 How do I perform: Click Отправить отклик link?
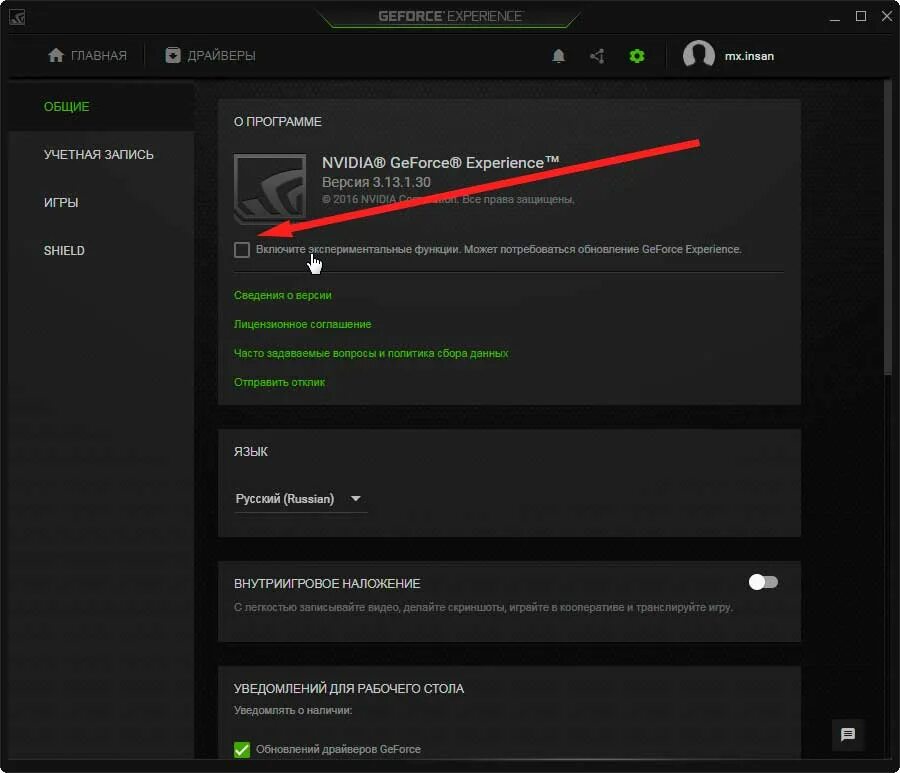point(280,382)
